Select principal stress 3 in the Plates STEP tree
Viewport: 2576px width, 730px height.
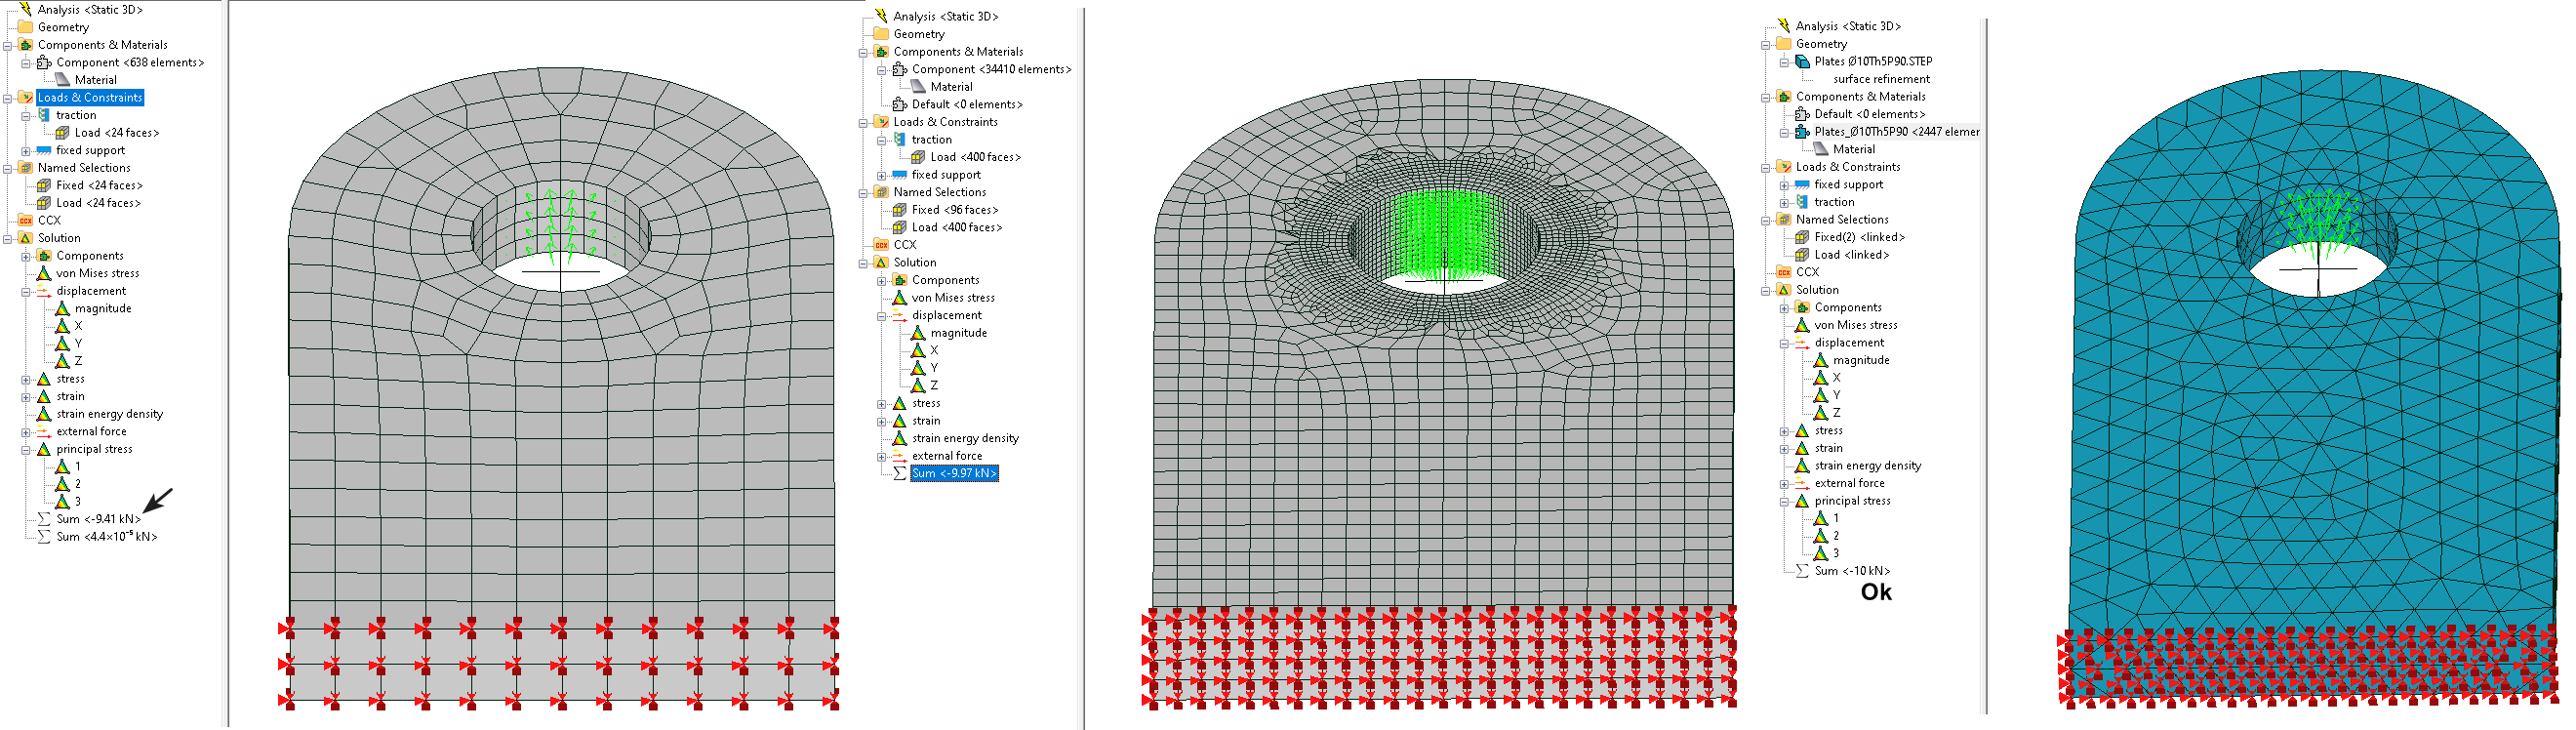1836,553
